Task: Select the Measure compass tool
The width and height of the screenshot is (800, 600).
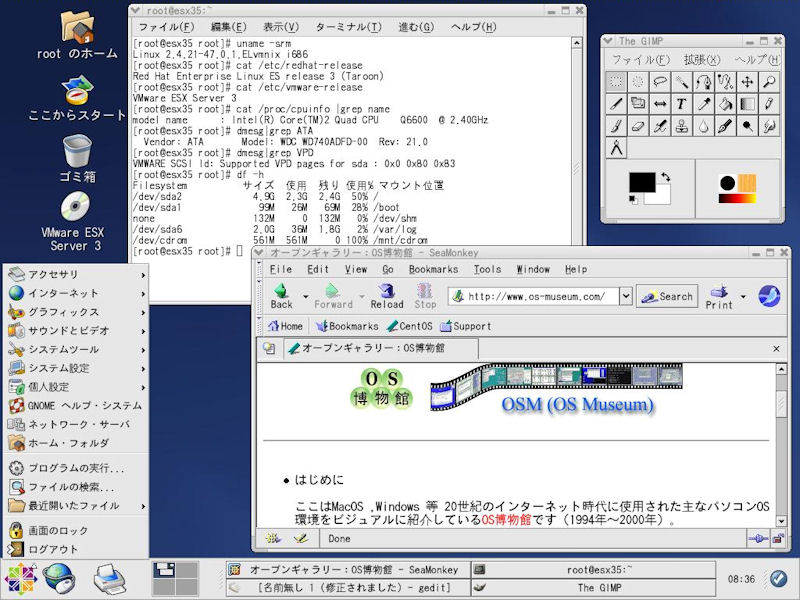Action: click(616, 148)
